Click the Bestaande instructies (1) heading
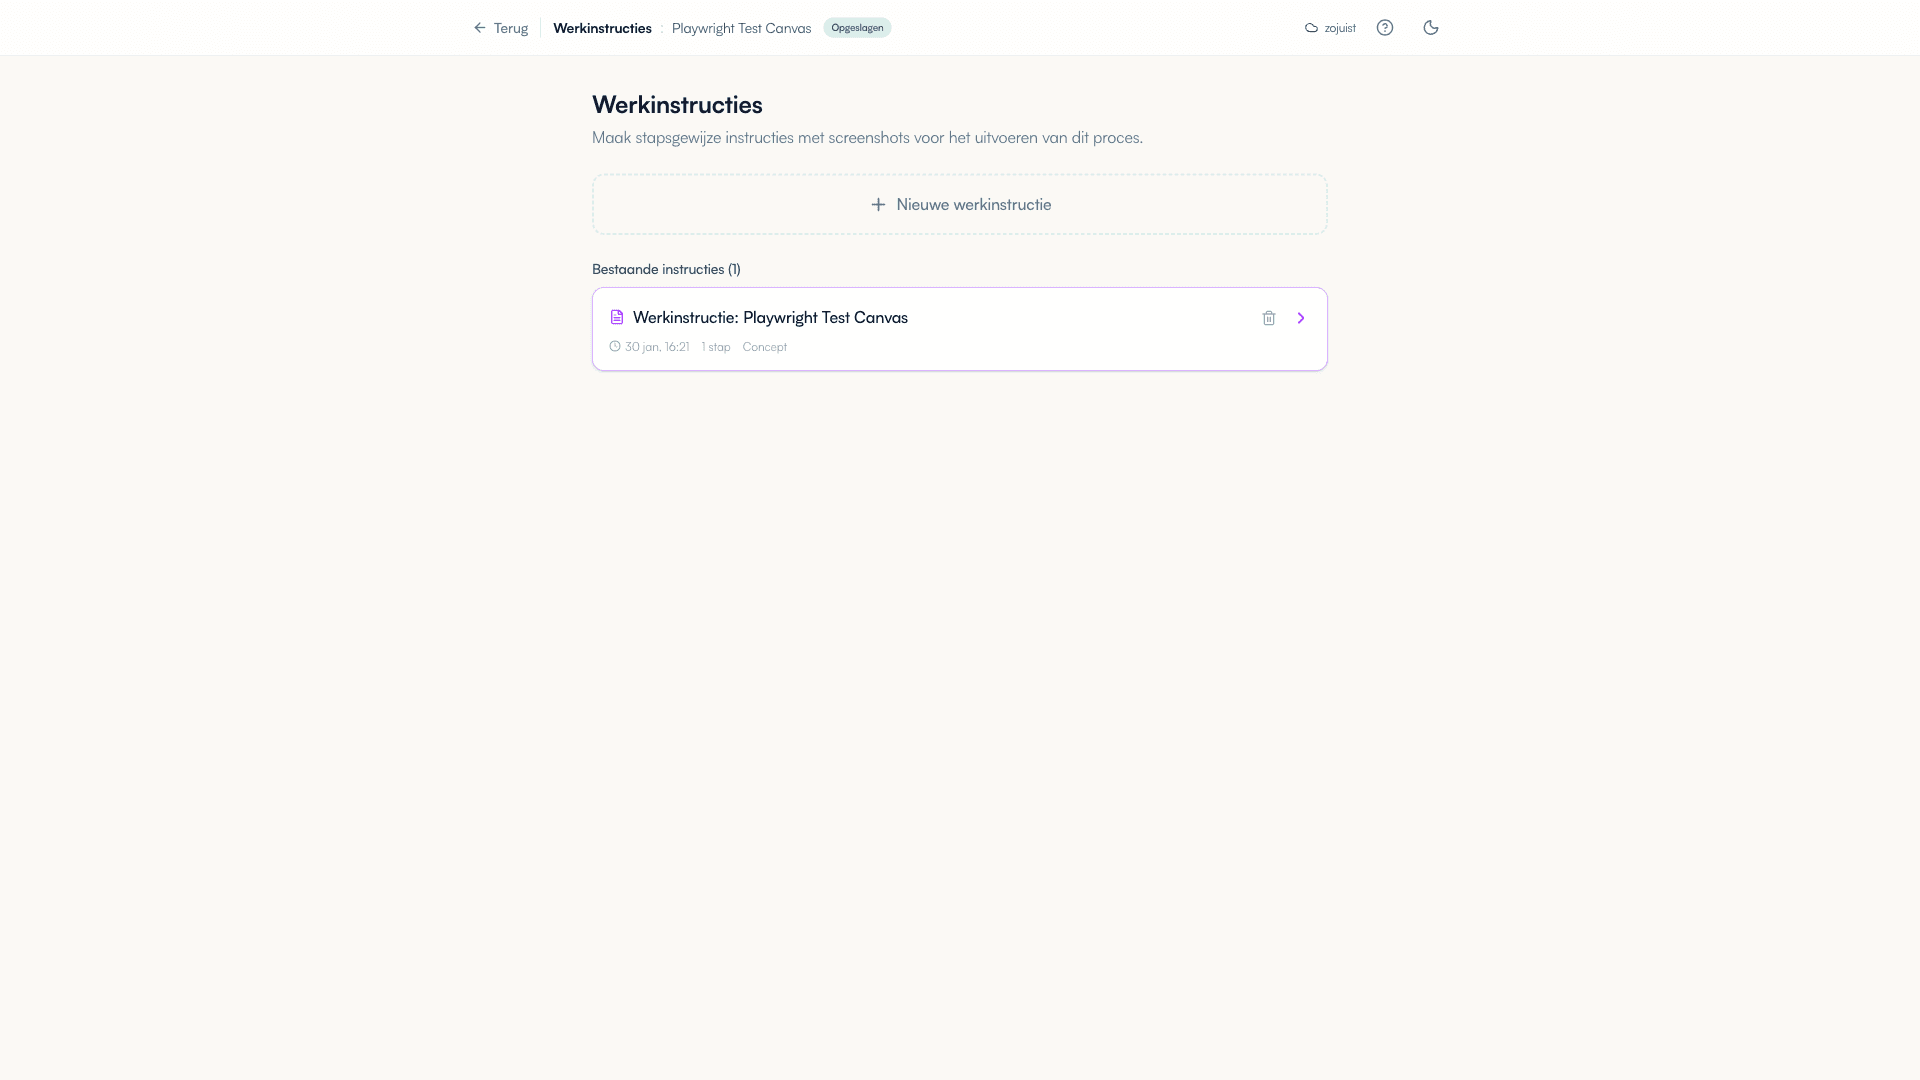Viewport: 1920px width, 1080px height. [x=666, y=268]
